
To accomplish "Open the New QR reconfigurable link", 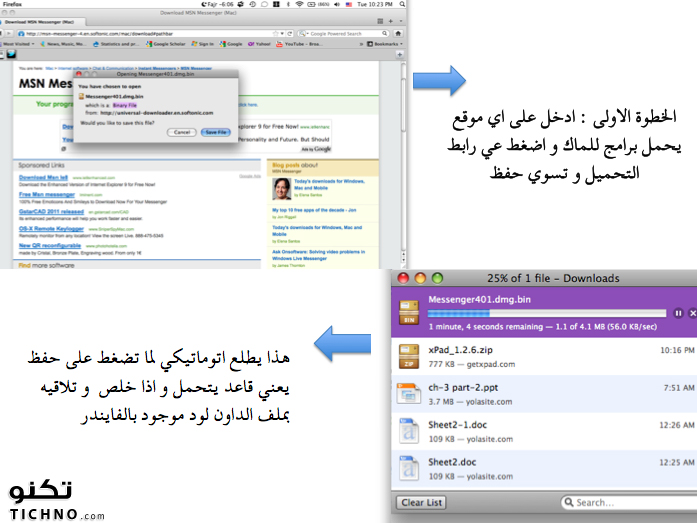I will click(50, 245).
